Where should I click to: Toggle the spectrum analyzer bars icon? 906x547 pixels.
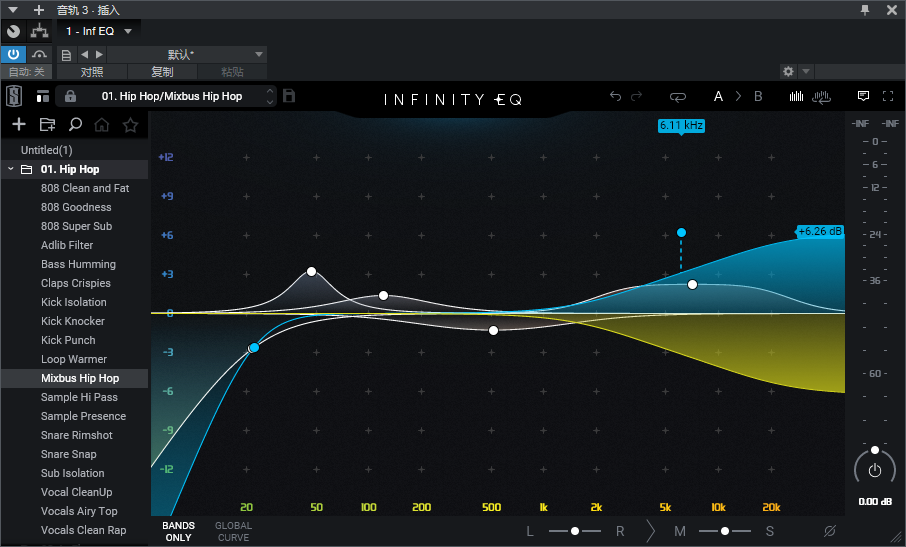796,96
